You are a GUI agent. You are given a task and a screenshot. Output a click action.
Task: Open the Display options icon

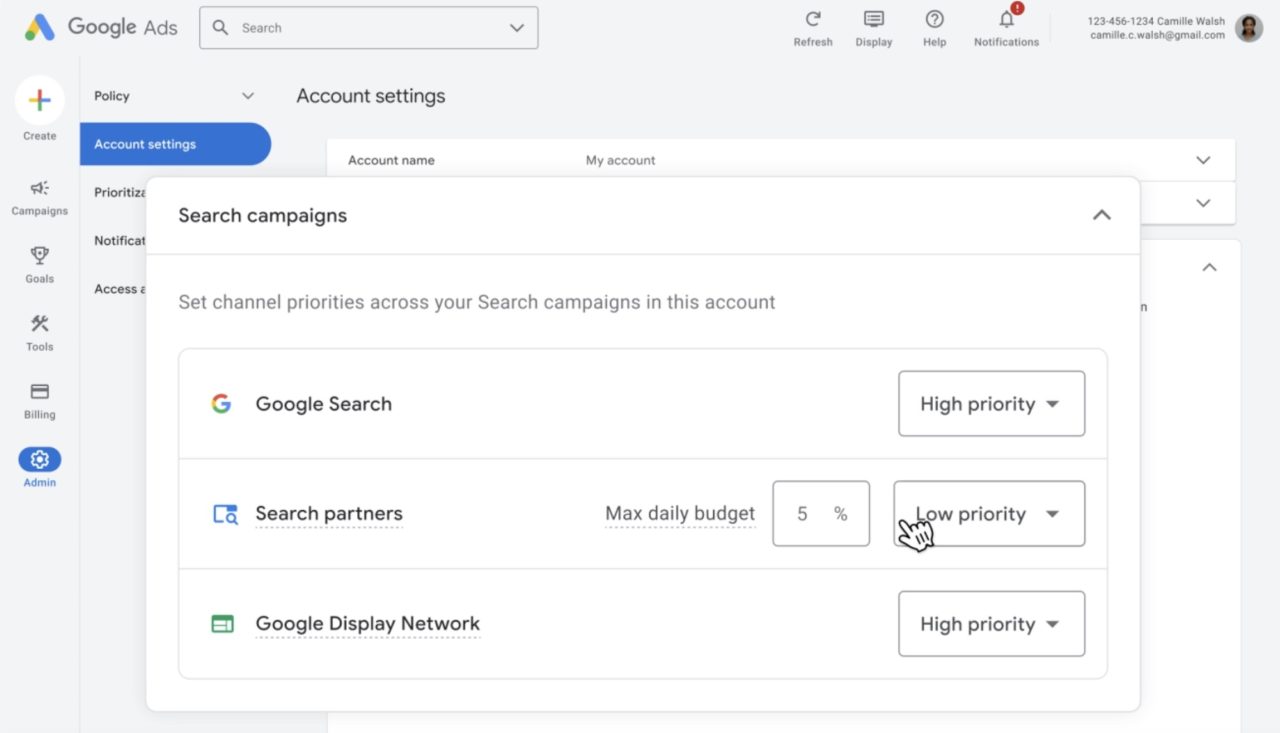click(874, 19)
